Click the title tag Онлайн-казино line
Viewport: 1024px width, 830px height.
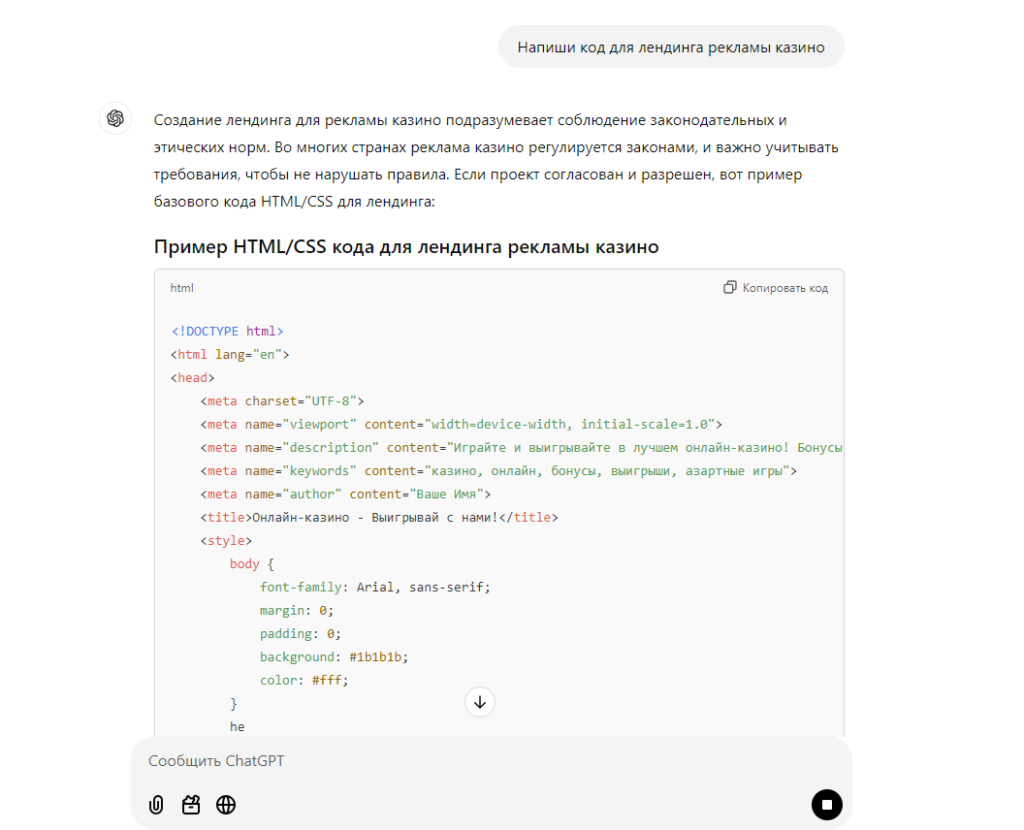[x=379, y=517]
